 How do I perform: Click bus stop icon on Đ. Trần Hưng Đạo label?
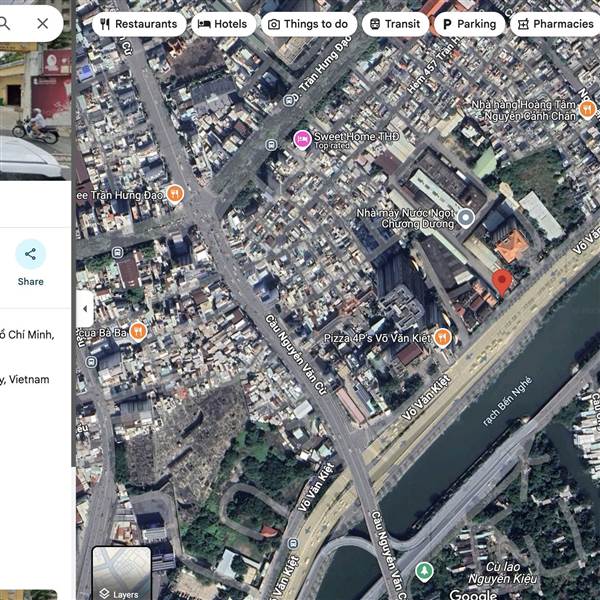289,101
